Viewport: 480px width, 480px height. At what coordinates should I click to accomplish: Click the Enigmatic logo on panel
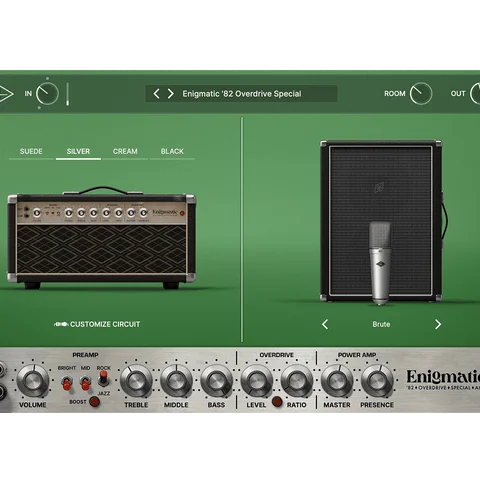click(443, 380)
